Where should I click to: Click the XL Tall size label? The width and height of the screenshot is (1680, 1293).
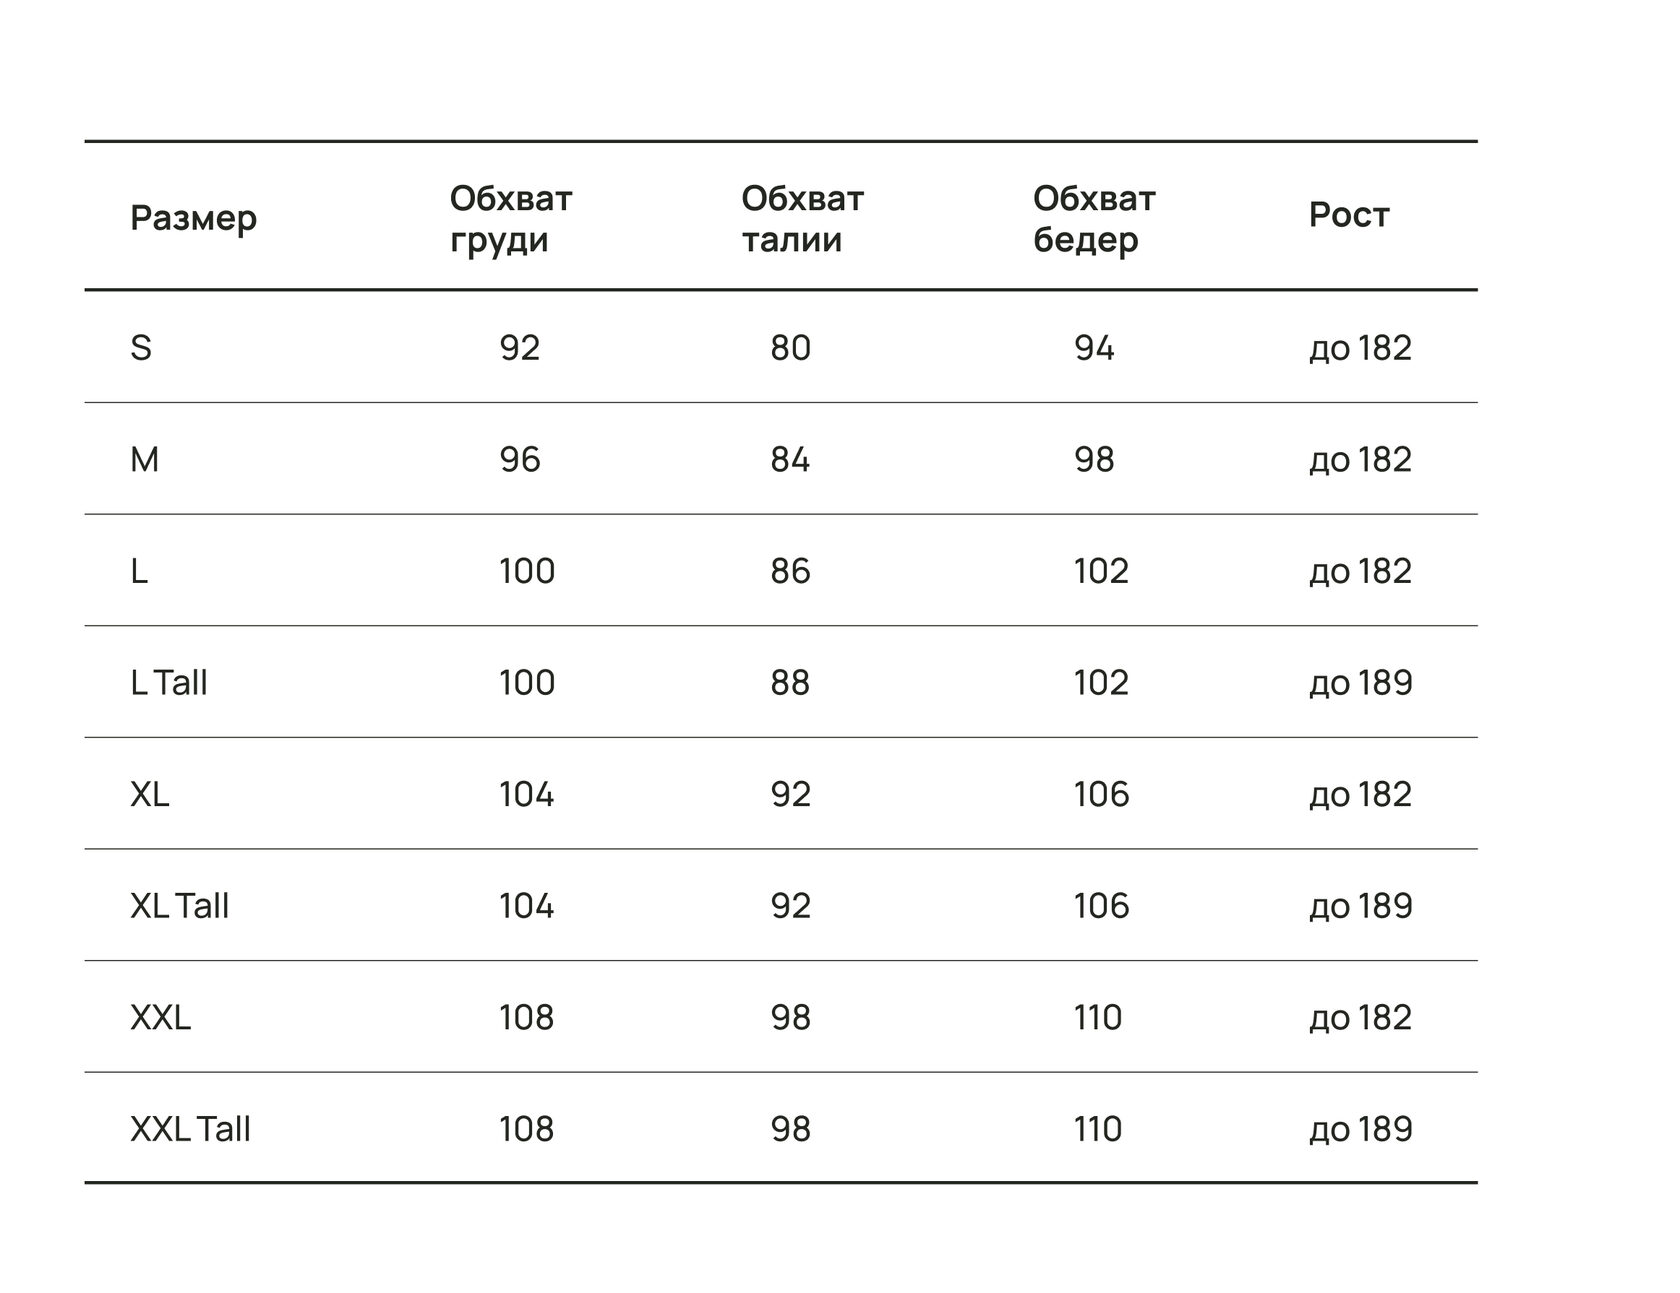[179, 906]
